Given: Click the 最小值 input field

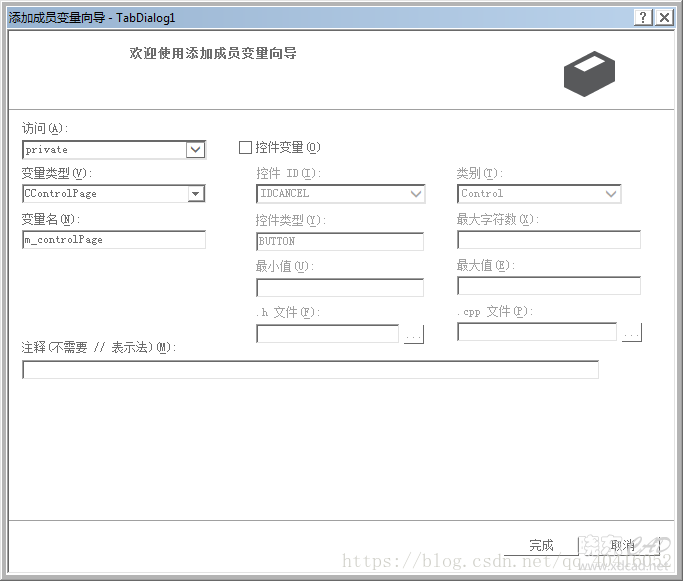Looking at the screenshot, I should [x=340, y=288].
